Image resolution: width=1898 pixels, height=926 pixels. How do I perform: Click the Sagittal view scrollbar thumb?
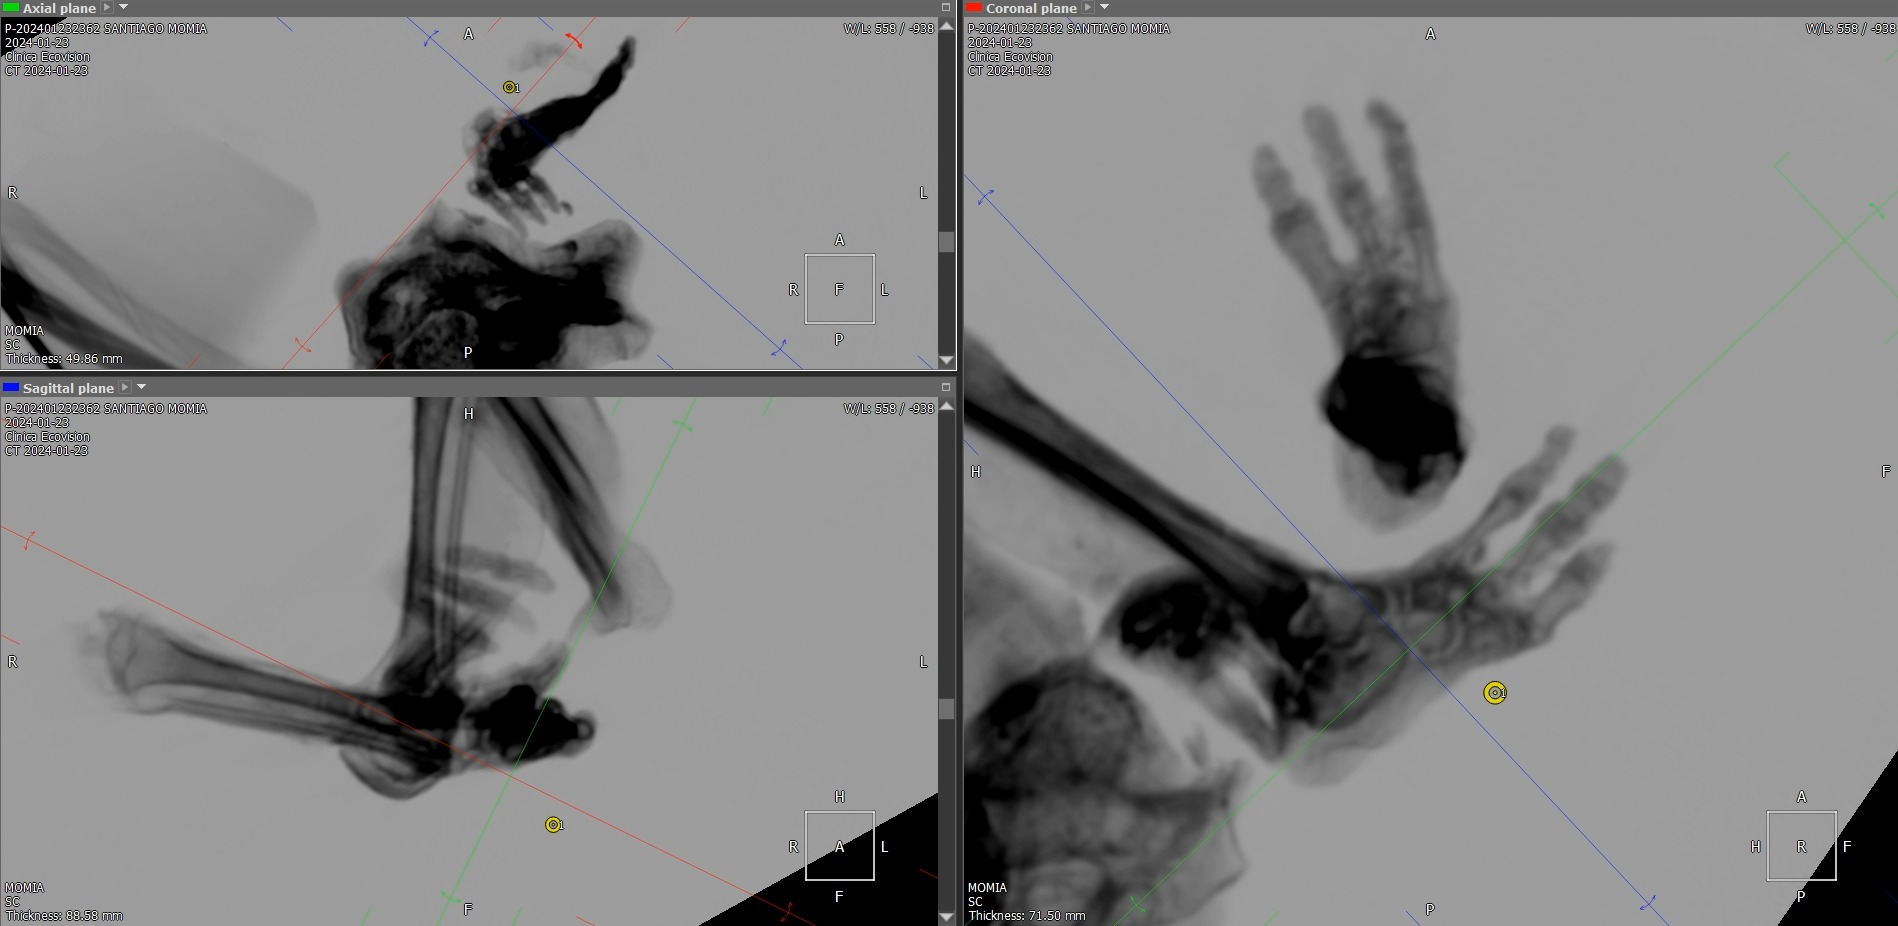pyautogui.click(x=947, y=709)
